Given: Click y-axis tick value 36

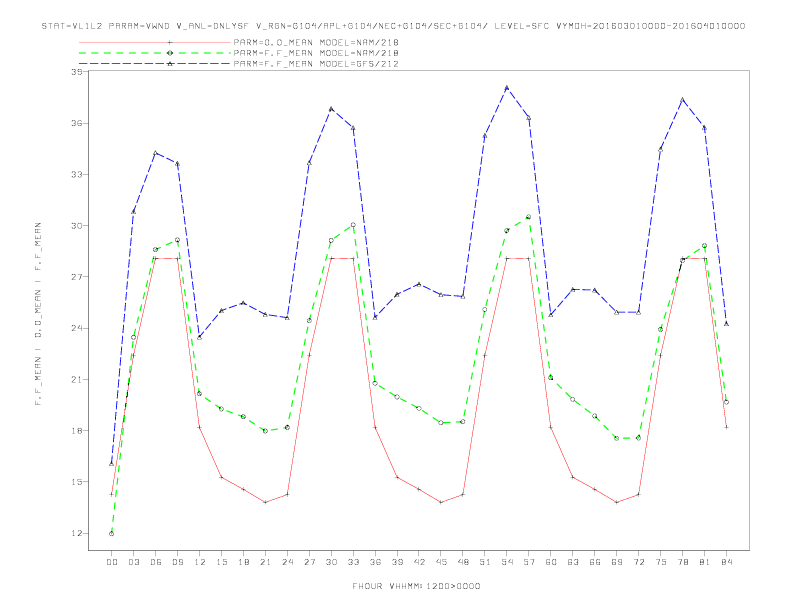Looking at the screenshot, I should (76, 123).
